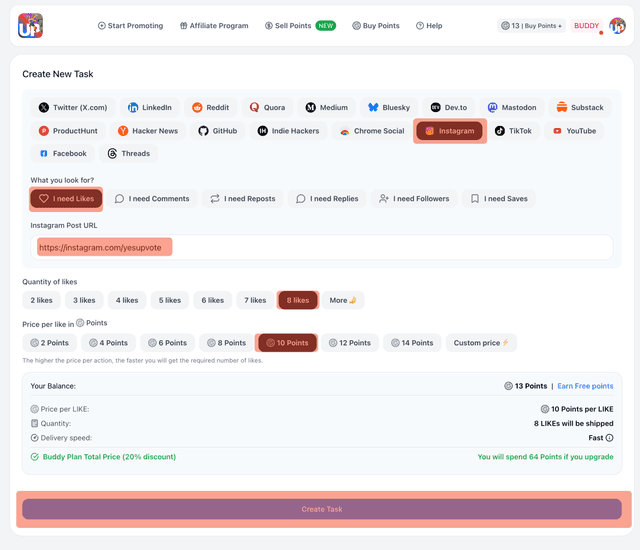Select the I need Comments option
The width and height of the screenshot is (640, 550).
pyautogui.click(x=152, y=199)
